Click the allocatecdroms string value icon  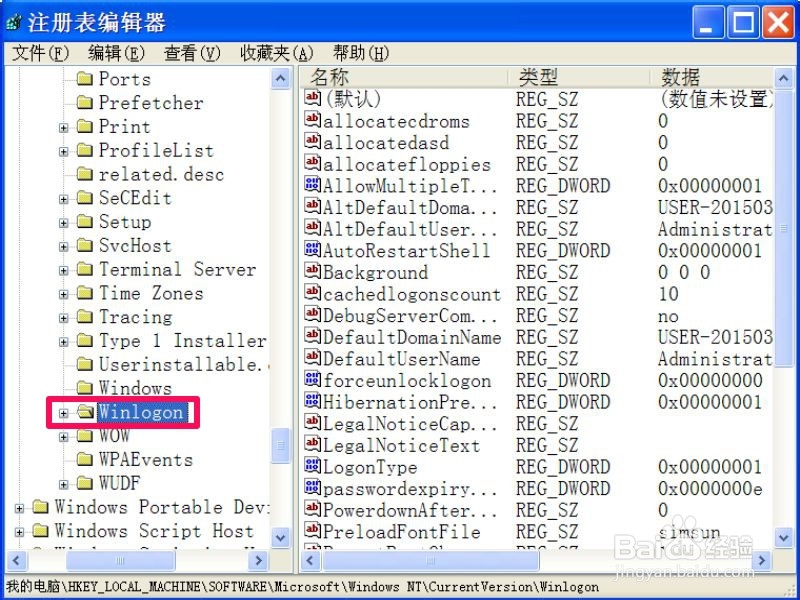click(312, 121)
